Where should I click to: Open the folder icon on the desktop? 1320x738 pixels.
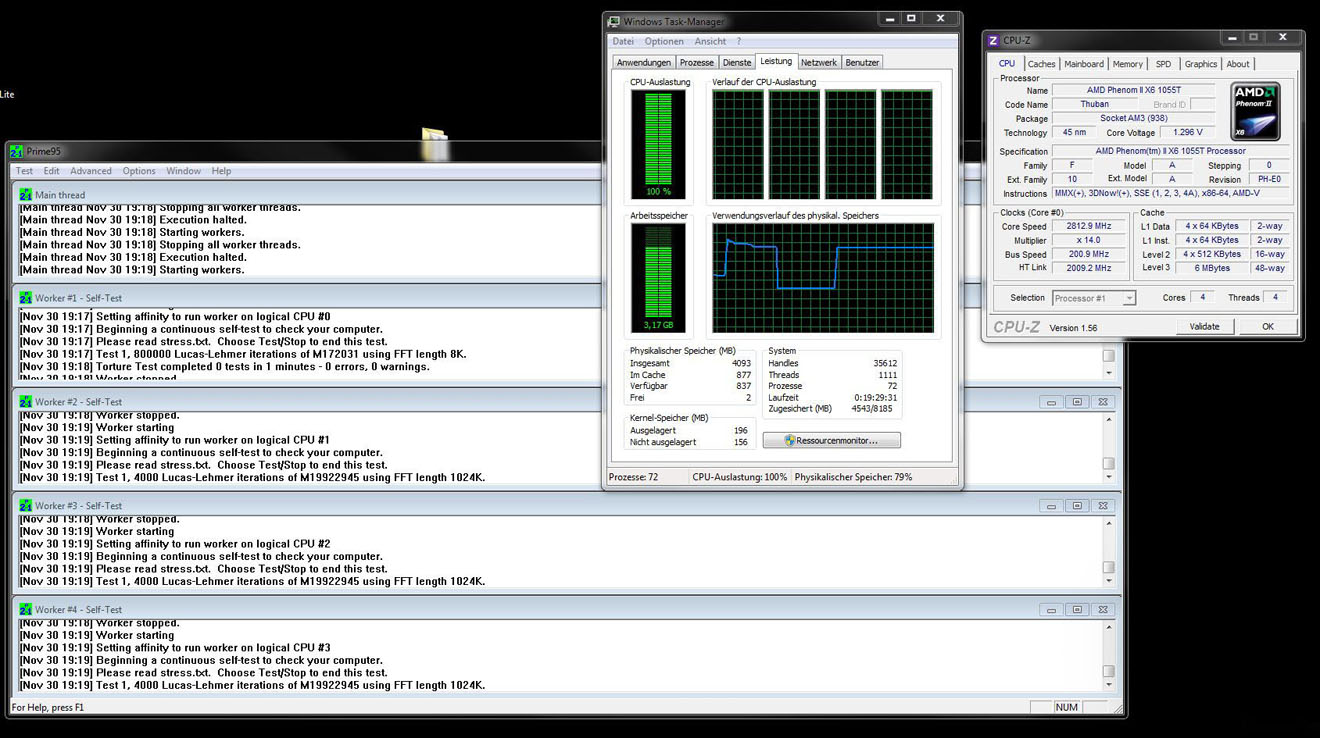[x=434, y=144]
